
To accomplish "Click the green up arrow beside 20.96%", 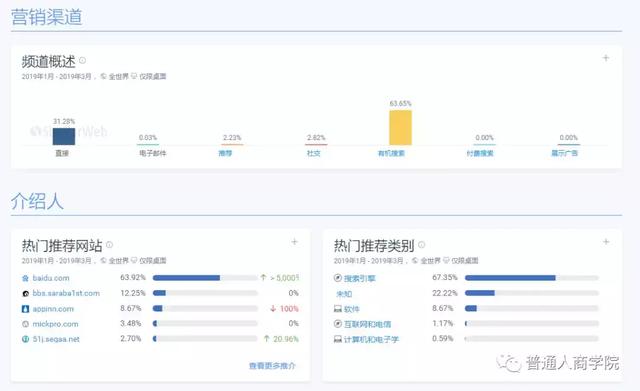I will point(267,339).
